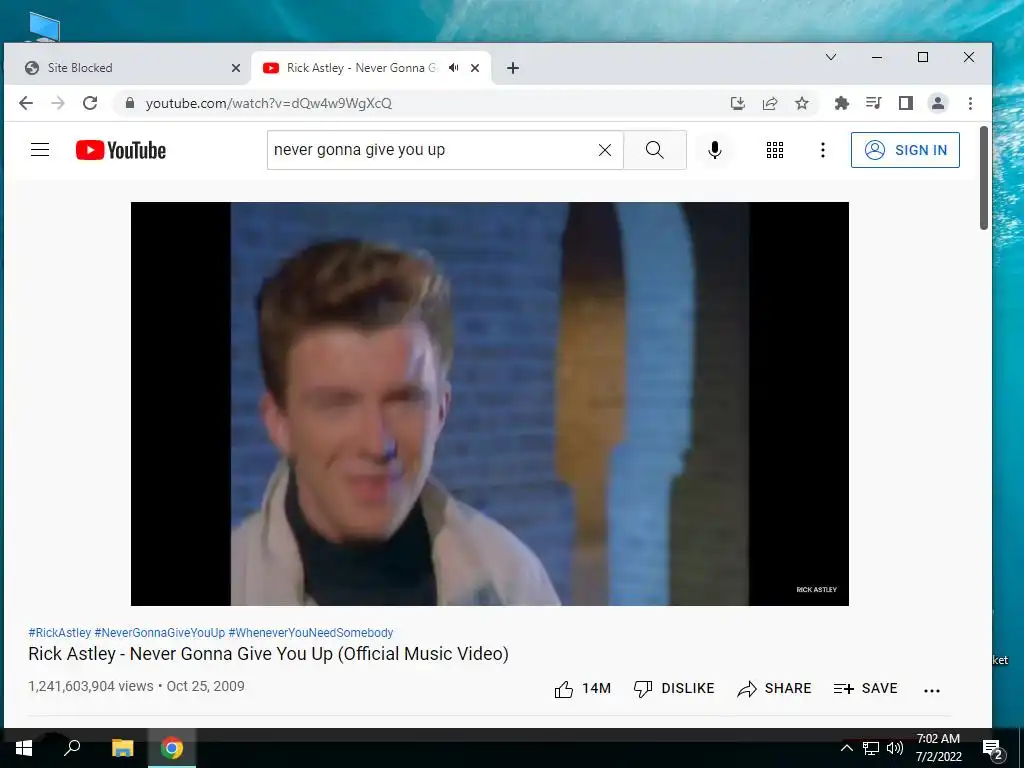The image size is (1024, 768).
Task: Open the YouTube hamburger guide menu
Action: pyautogui.click(x=40, y=150)
